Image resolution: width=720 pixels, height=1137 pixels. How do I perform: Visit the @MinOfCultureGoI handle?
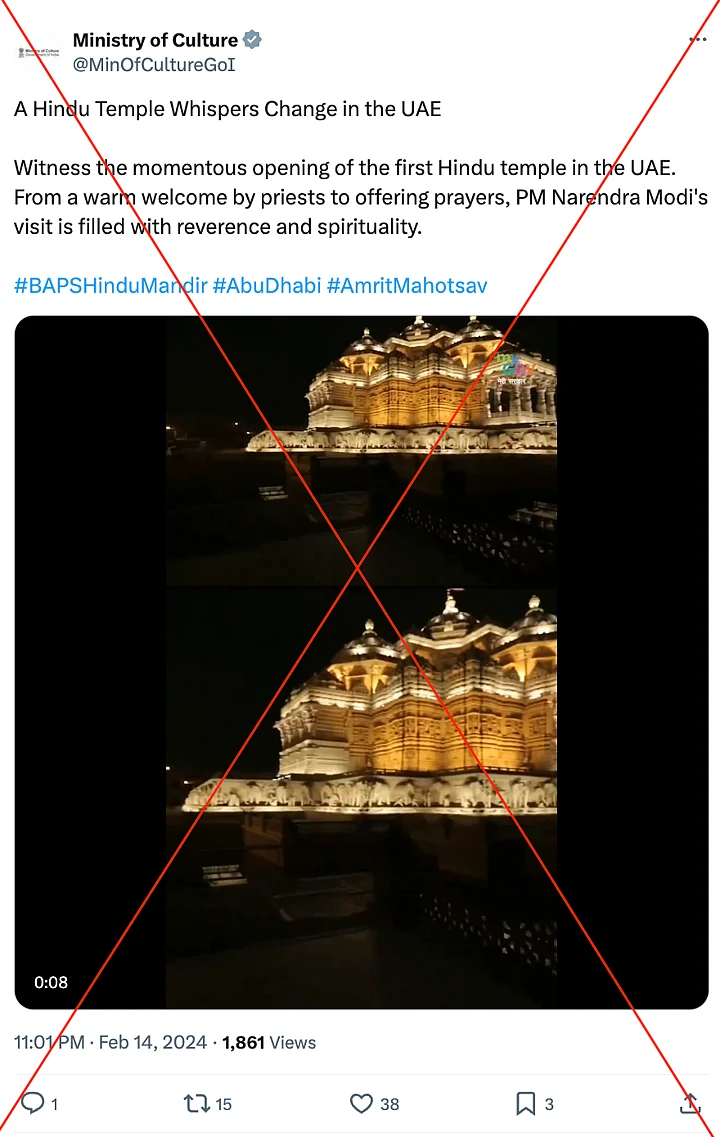pyautogui.click(x=154, y=65)
